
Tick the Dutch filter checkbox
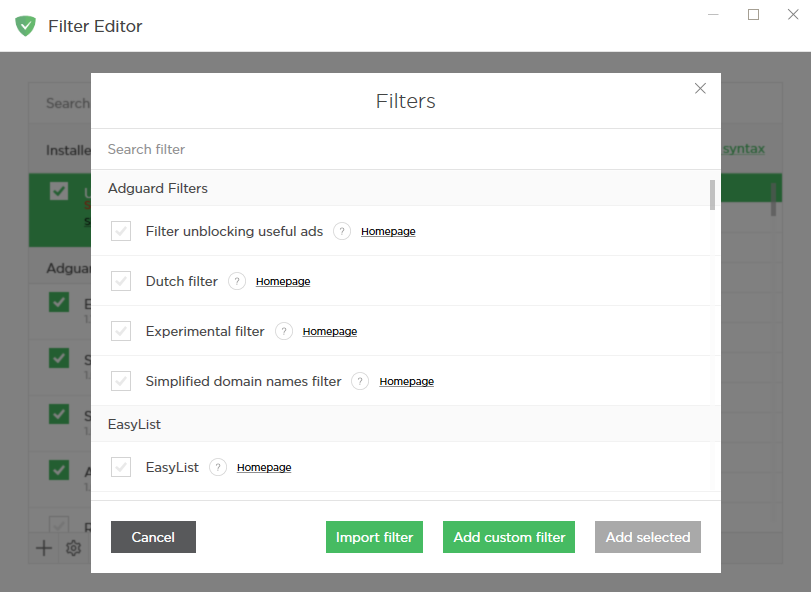click(x=121, y=281)
